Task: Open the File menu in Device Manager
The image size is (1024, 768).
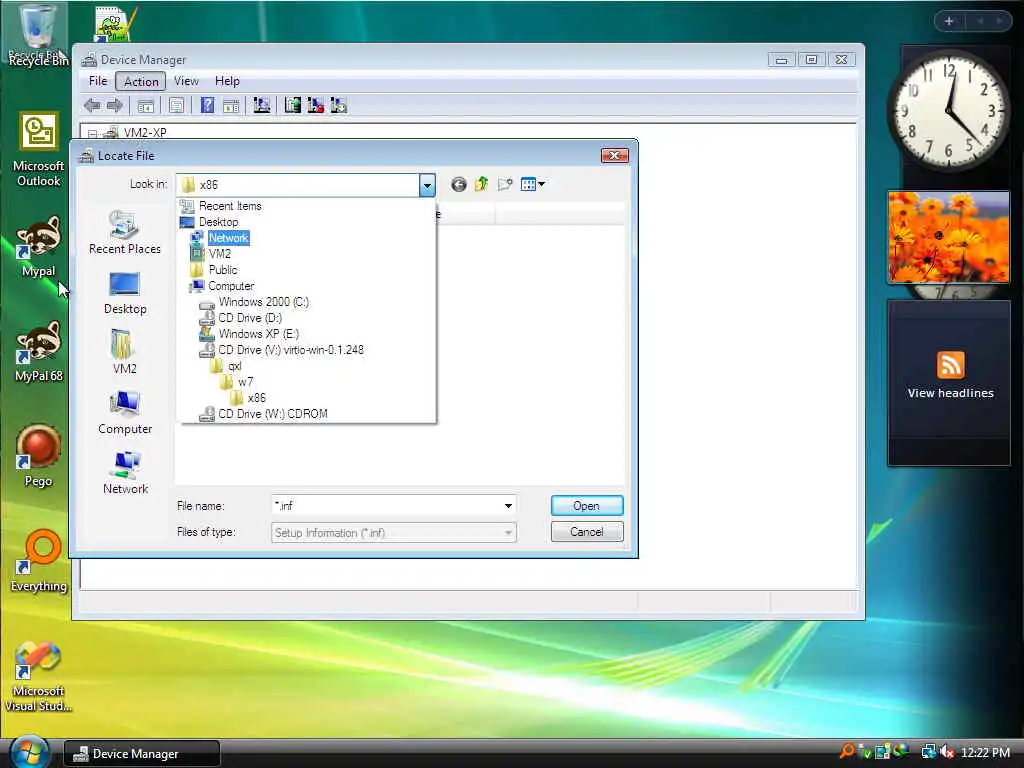Action: click(98, 81)
